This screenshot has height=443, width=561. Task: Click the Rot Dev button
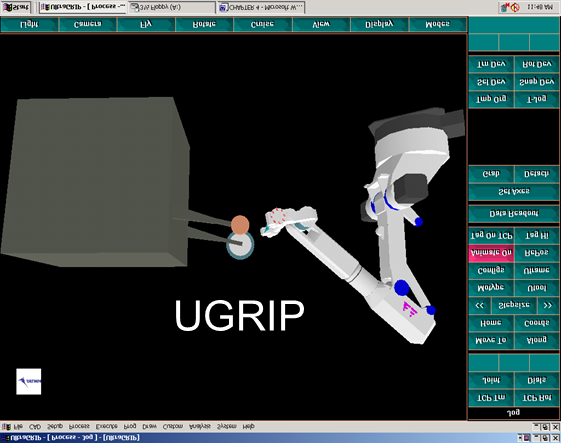click(x=537, y=64)
